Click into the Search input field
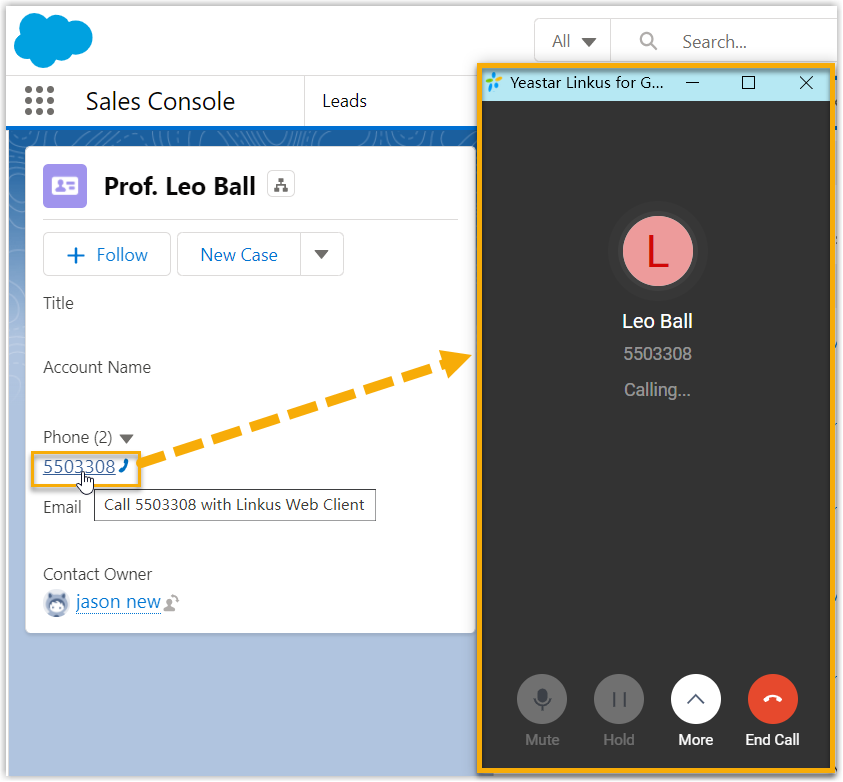This screenshot has width=843, height=782. tap(740, 42)
